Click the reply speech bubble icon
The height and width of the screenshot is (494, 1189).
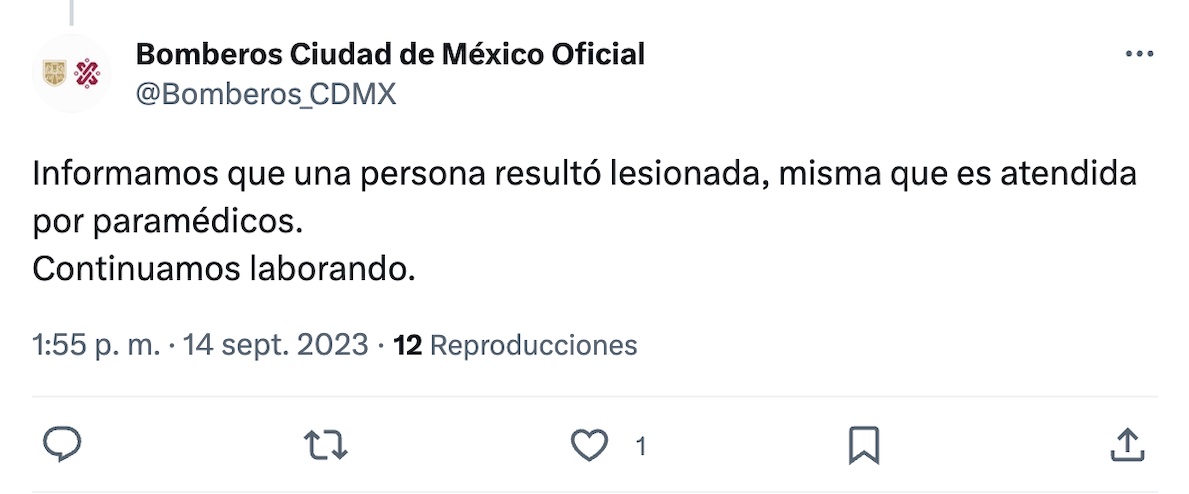[x=62, y=445]
